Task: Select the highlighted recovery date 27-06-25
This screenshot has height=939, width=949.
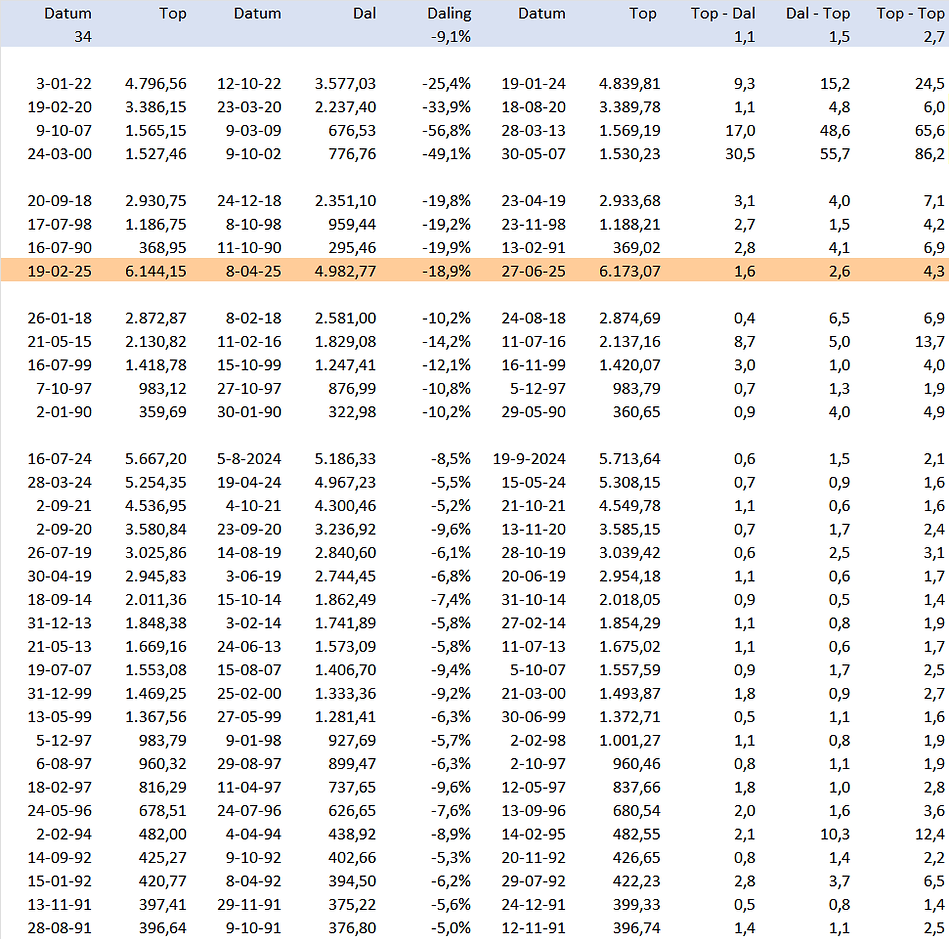Action: [x=533, y=271]
